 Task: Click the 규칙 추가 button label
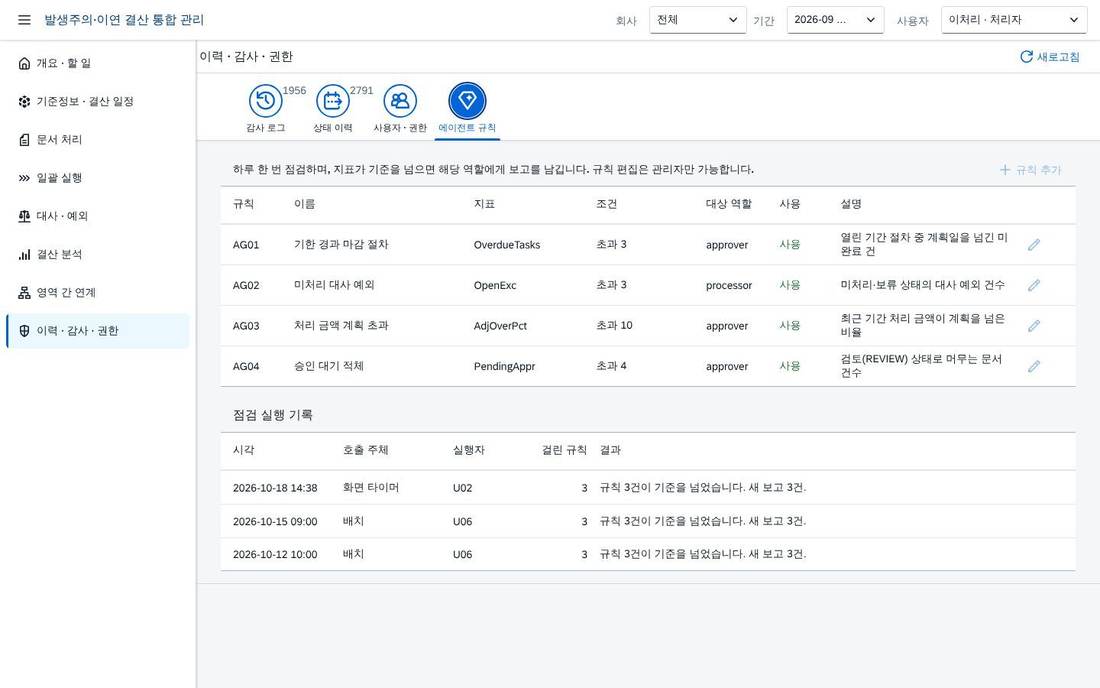(x=1038, y=170)
